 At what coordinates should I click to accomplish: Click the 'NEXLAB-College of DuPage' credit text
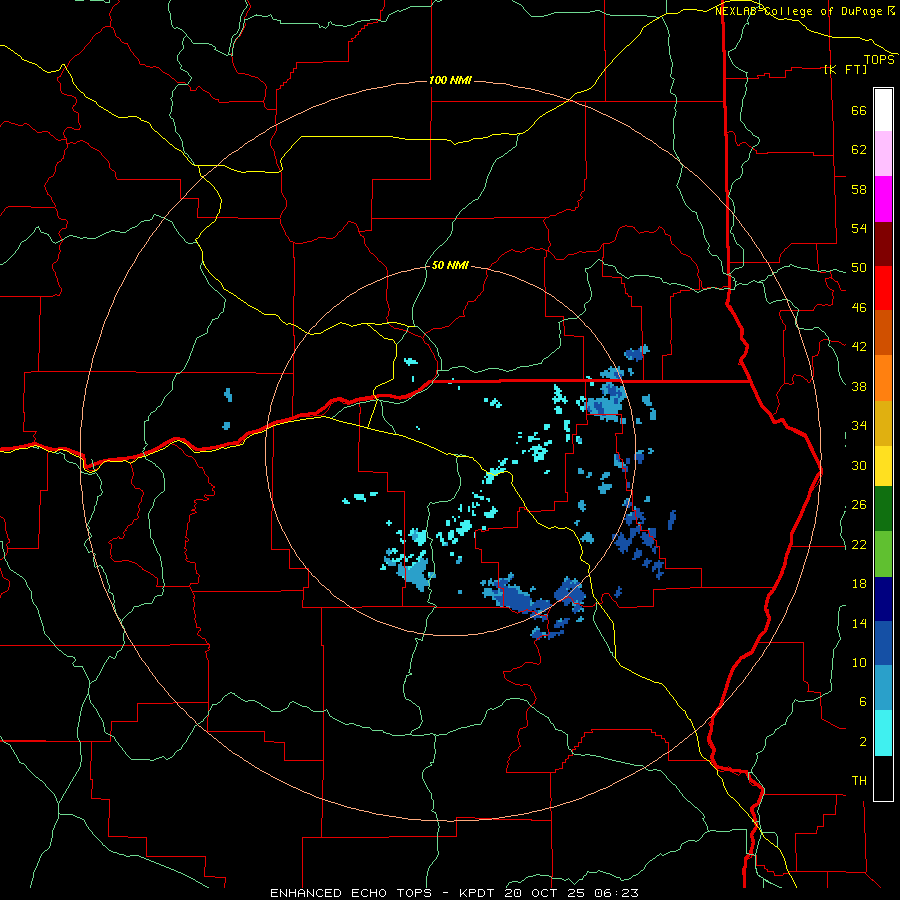click(x=799, y=11)
